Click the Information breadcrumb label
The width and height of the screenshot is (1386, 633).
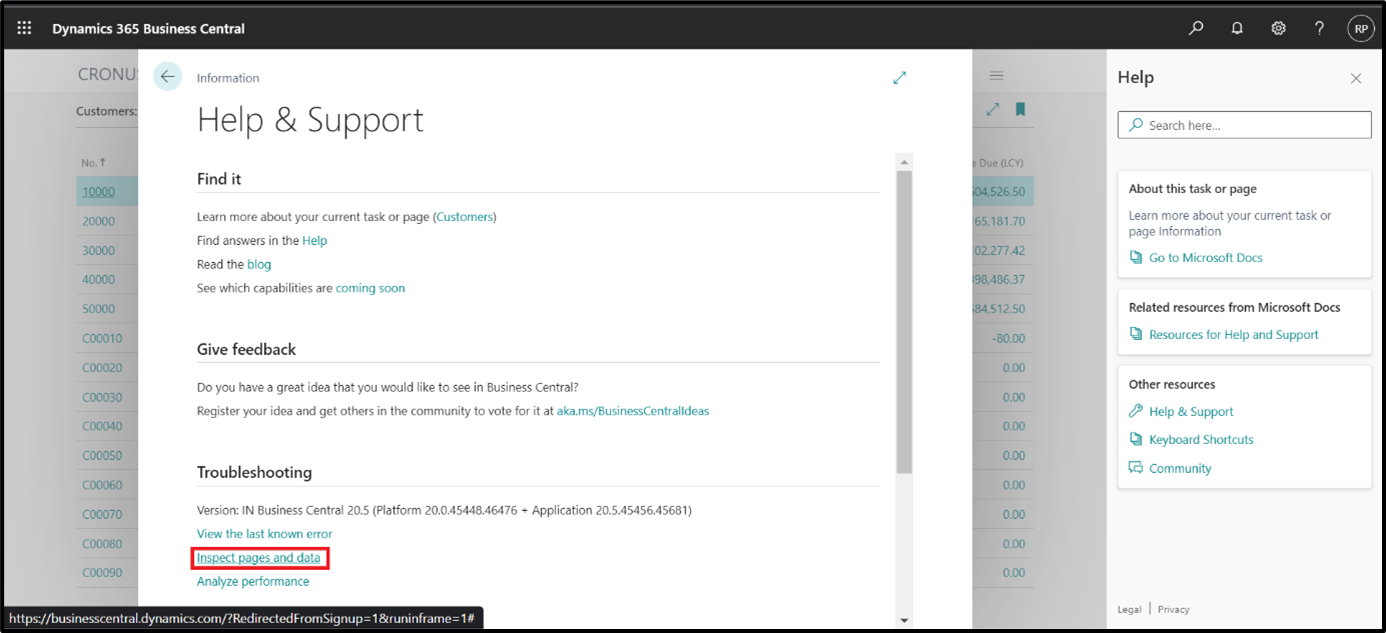click(228, 78)
